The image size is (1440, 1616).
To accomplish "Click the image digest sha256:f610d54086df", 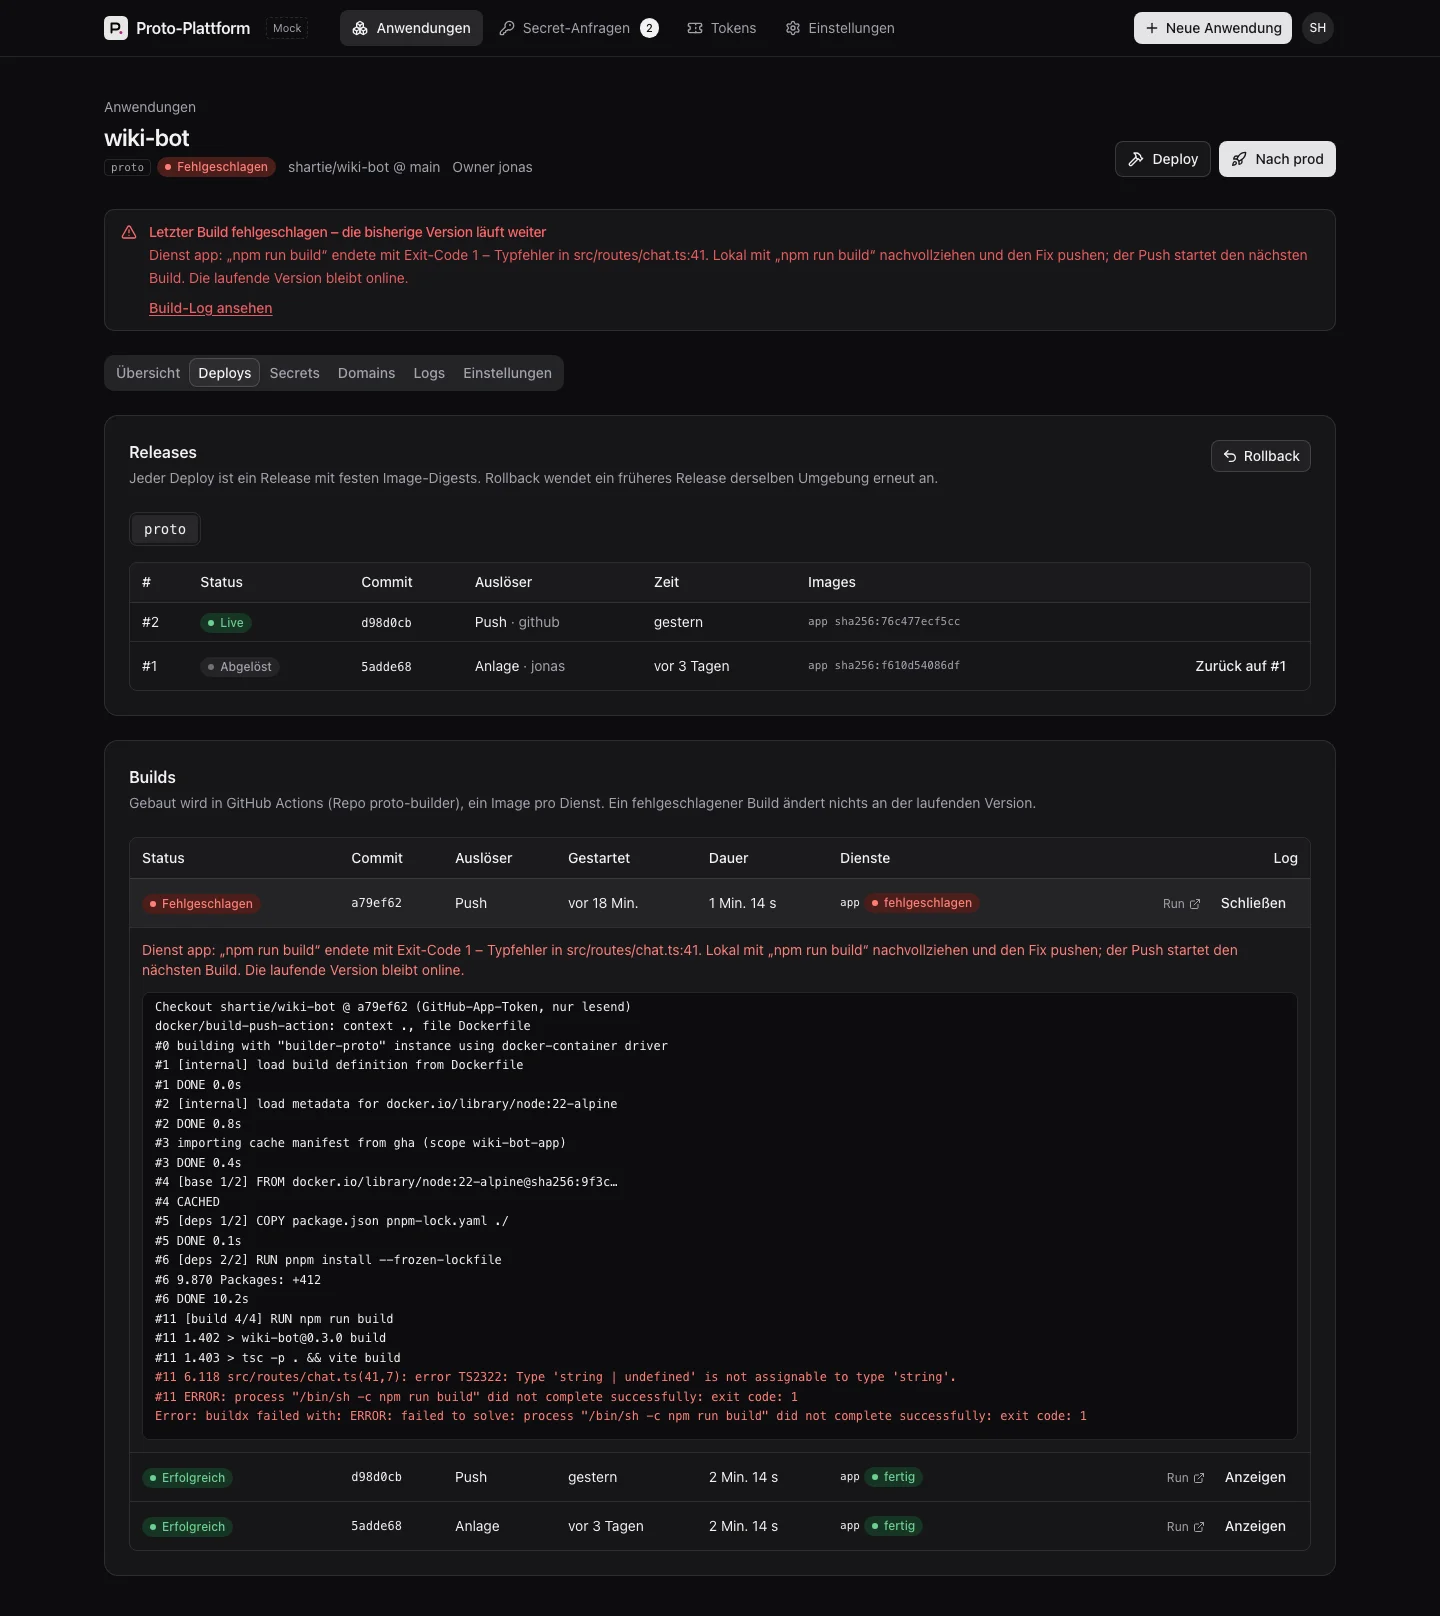I will pos(897,665).
